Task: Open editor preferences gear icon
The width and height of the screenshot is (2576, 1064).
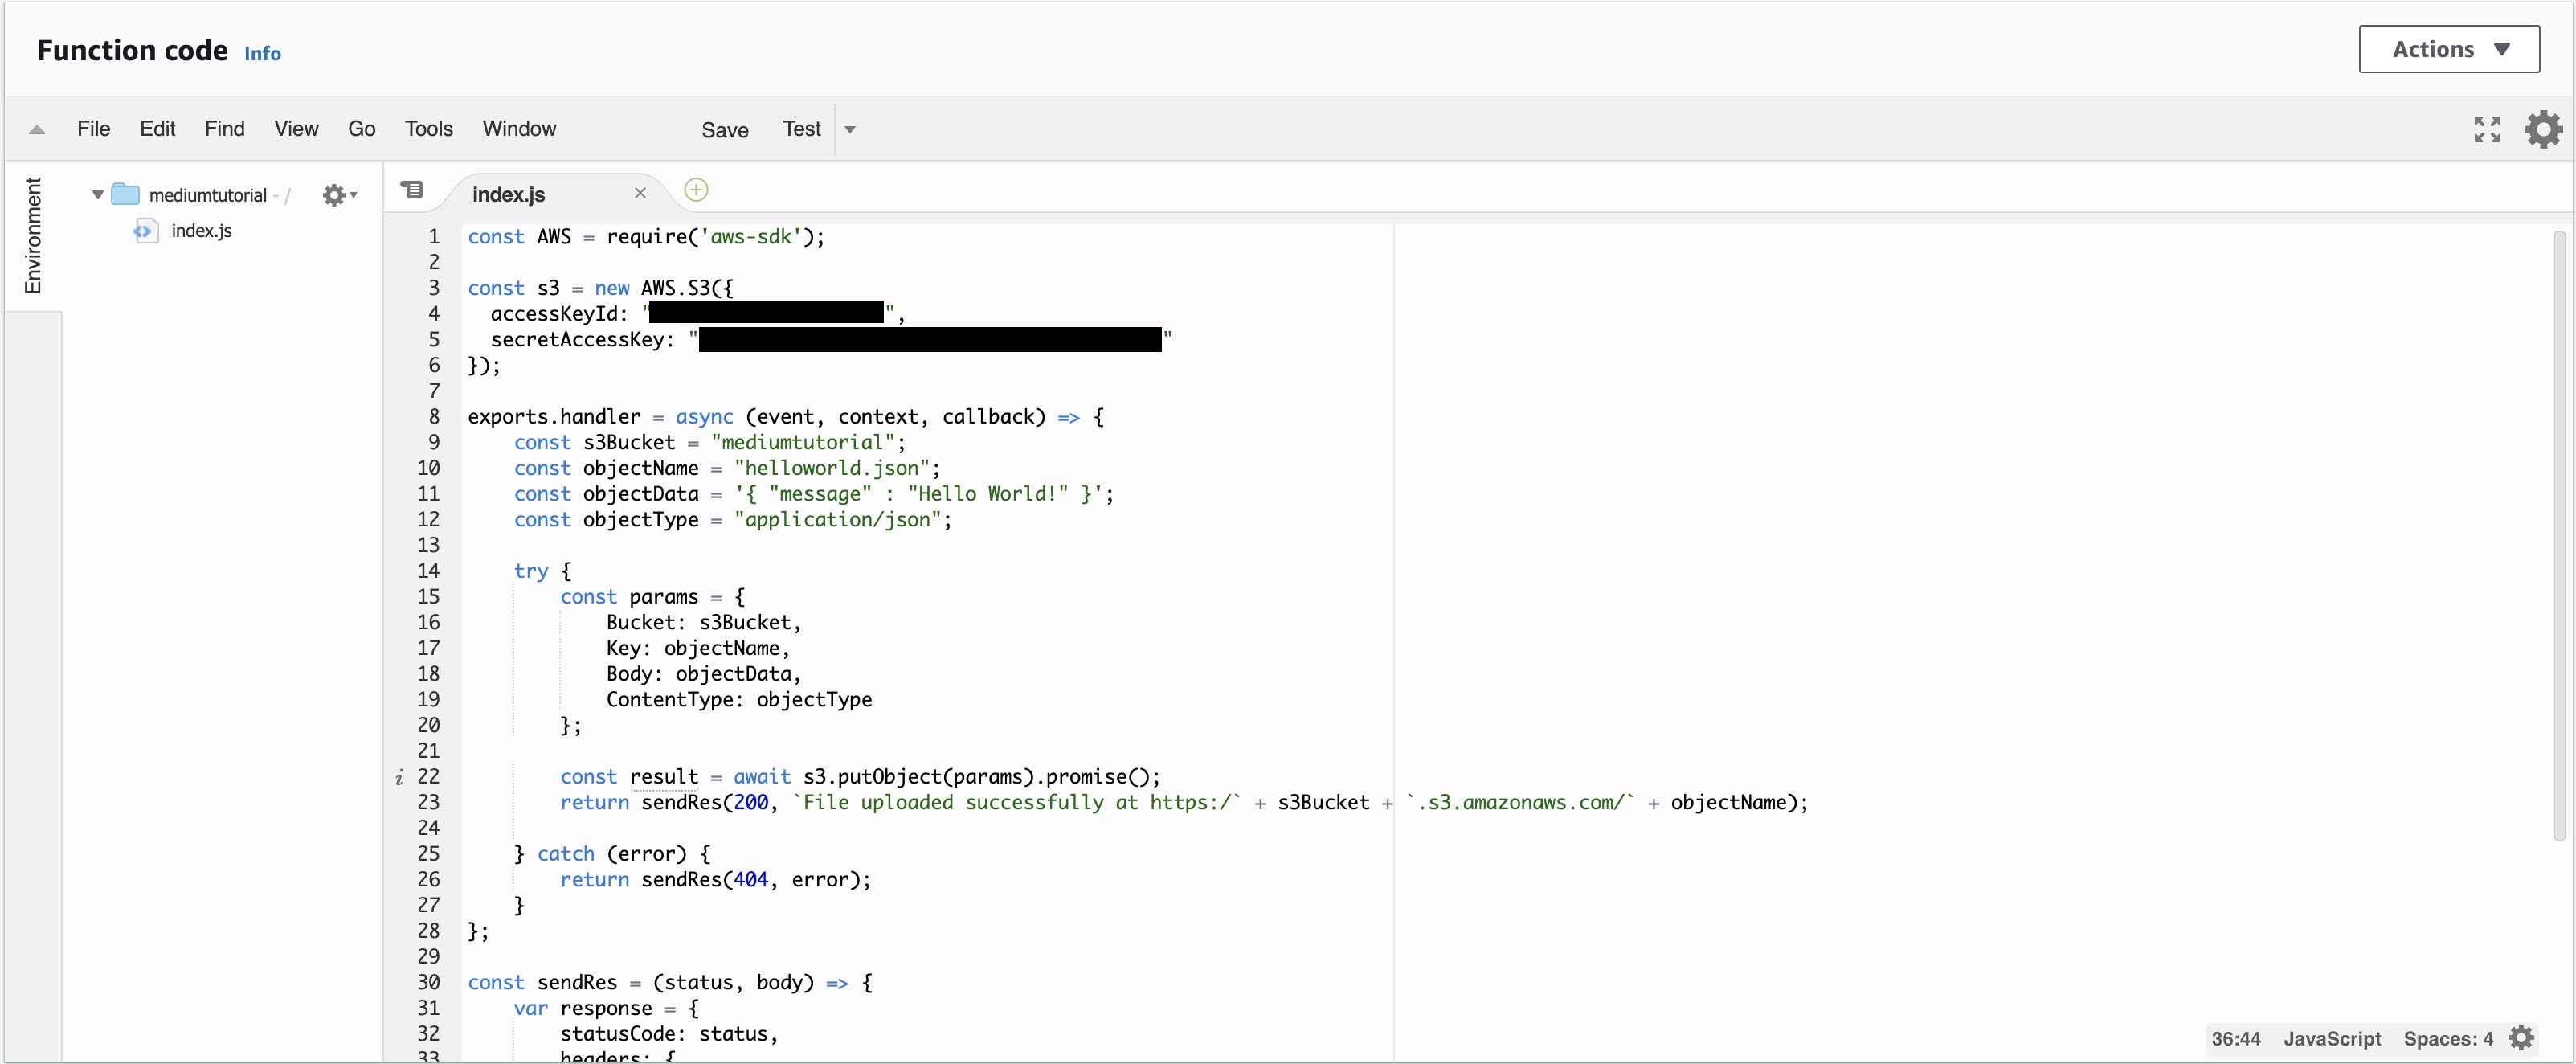Action: pos(2543,129)
